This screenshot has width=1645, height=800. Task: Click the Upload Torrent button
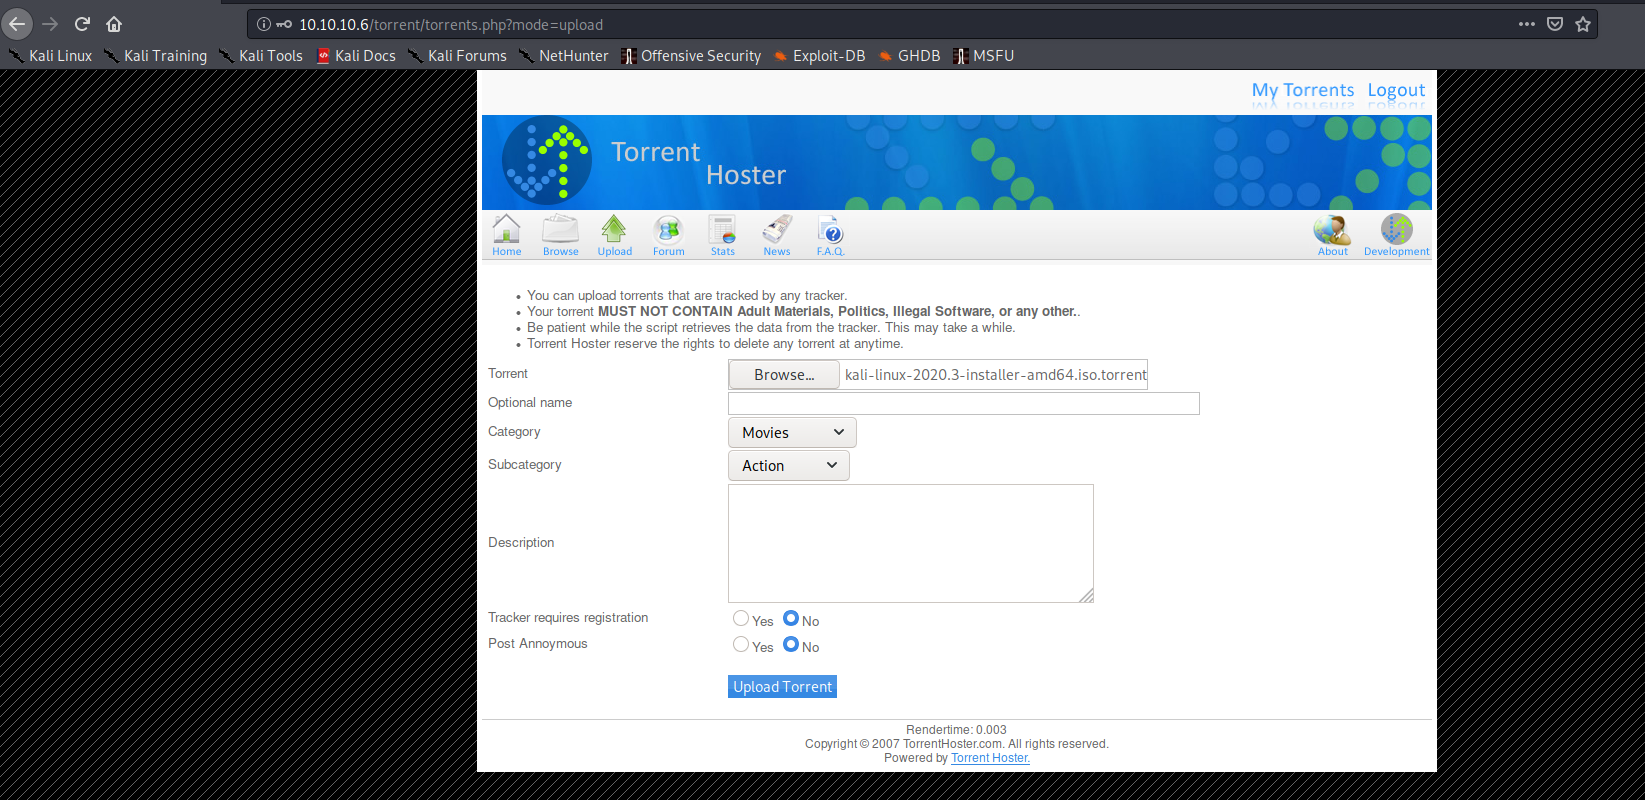[782, 687]
